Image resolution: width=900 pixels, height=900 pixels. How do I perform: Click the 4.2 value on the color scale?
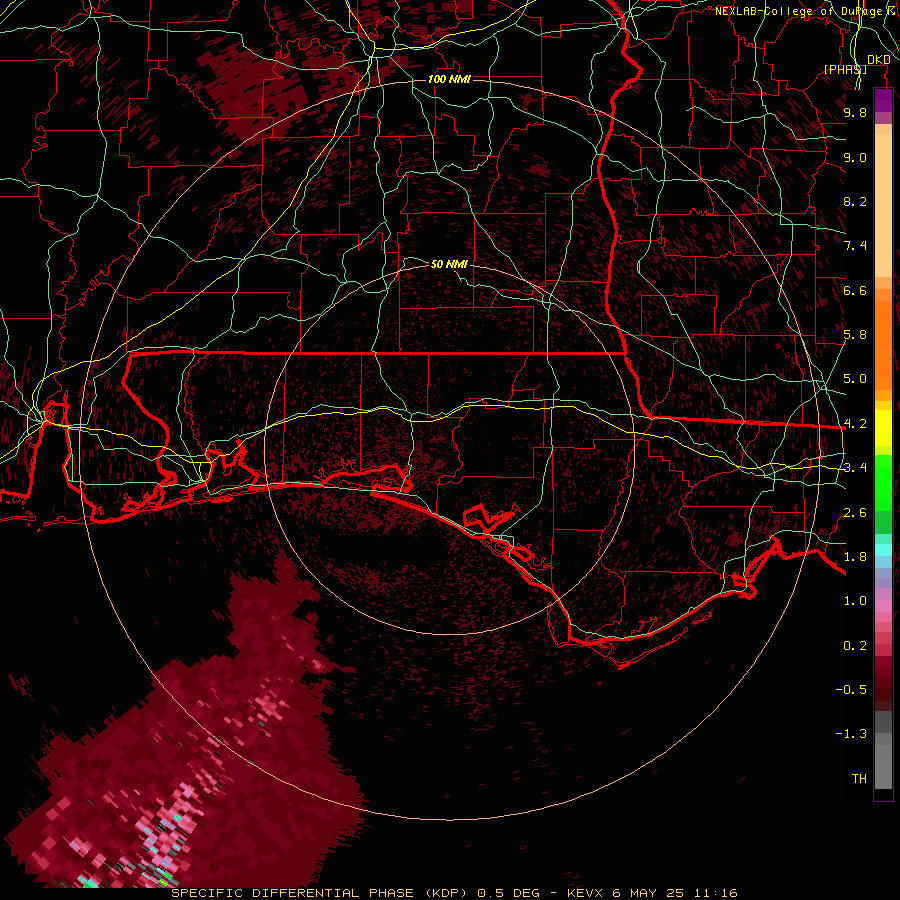(x=855, y=424)
